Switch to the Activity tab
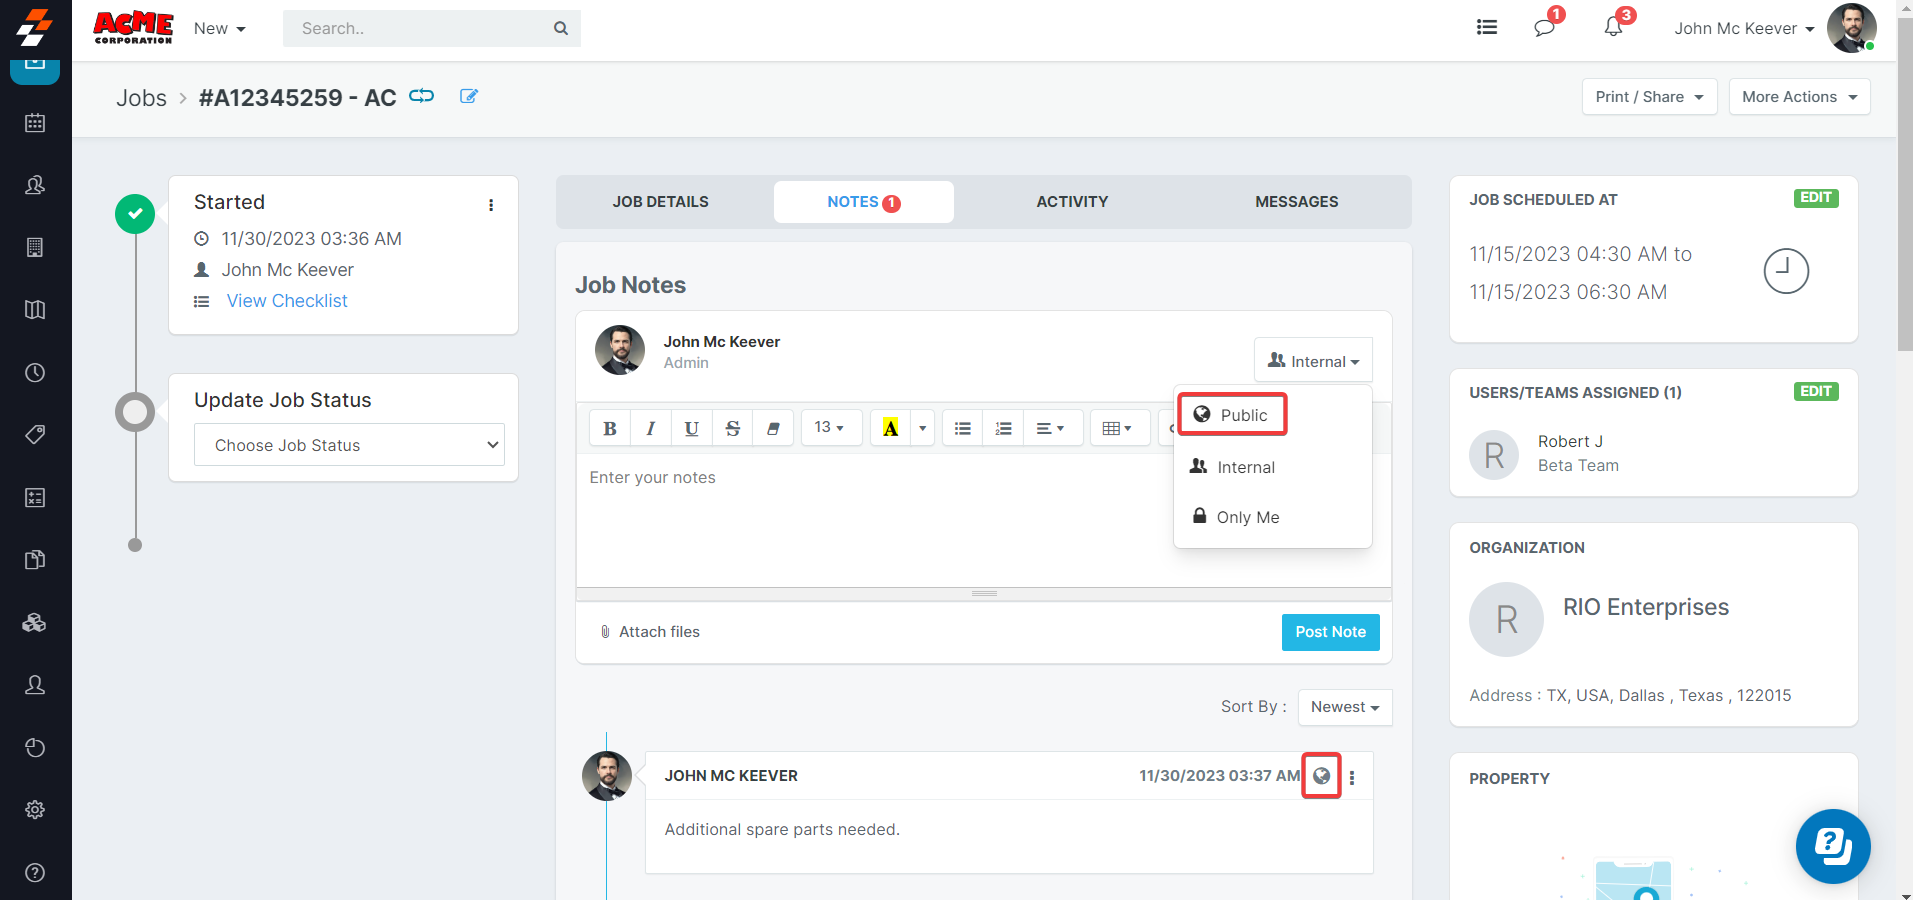1913x900 pixels. [x=1072, y=202]
